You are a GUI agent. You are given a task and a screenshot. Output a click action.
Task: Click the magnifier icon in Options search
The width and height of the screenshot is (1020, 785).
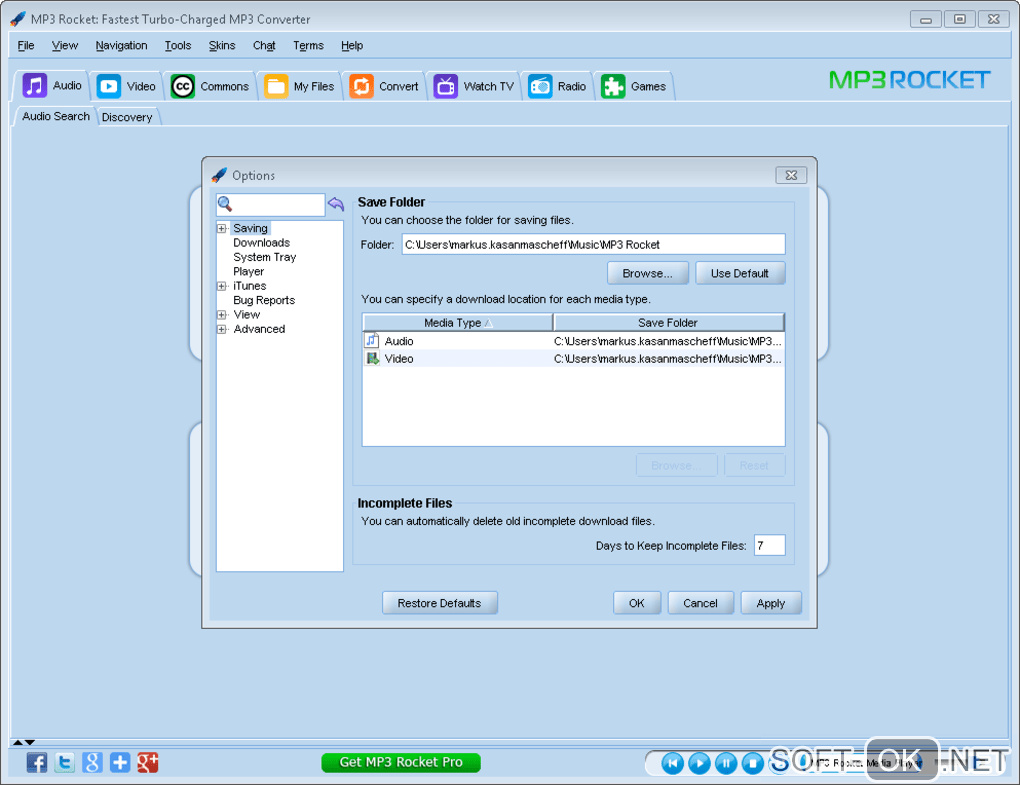click(x=225, y=204)
